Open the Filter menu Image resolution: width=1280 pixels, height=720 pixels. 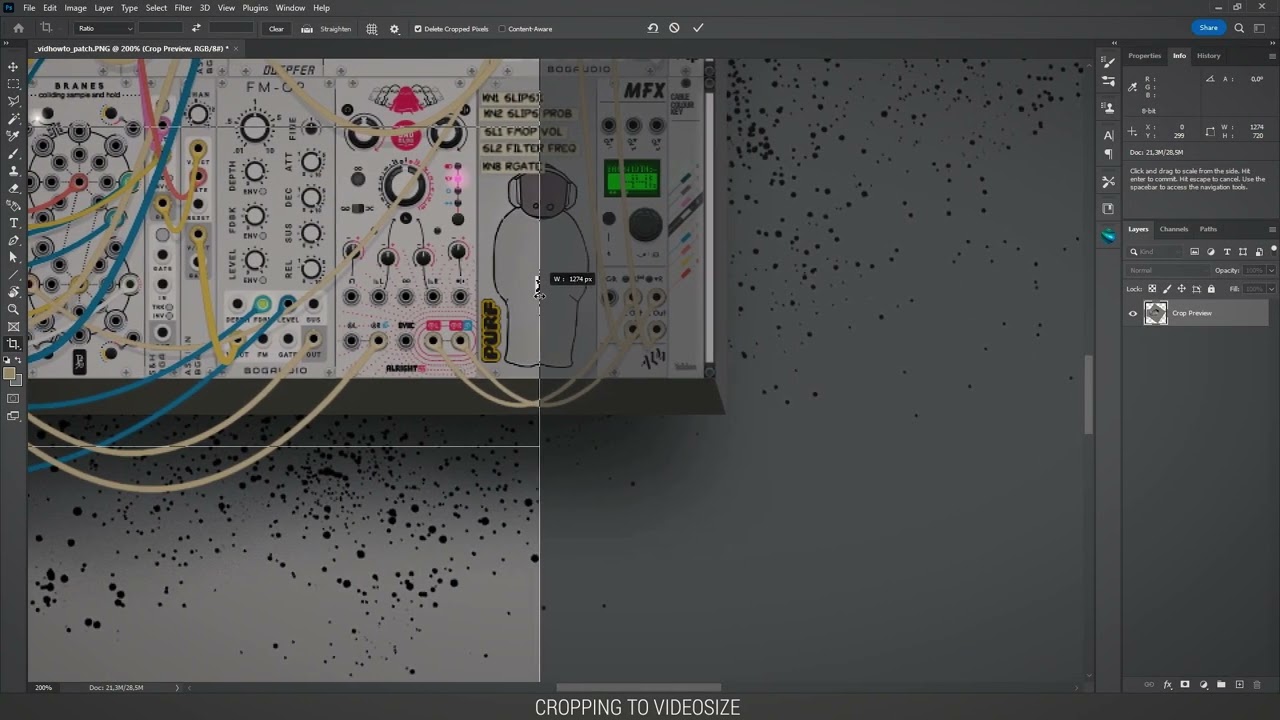pos(183,7)
